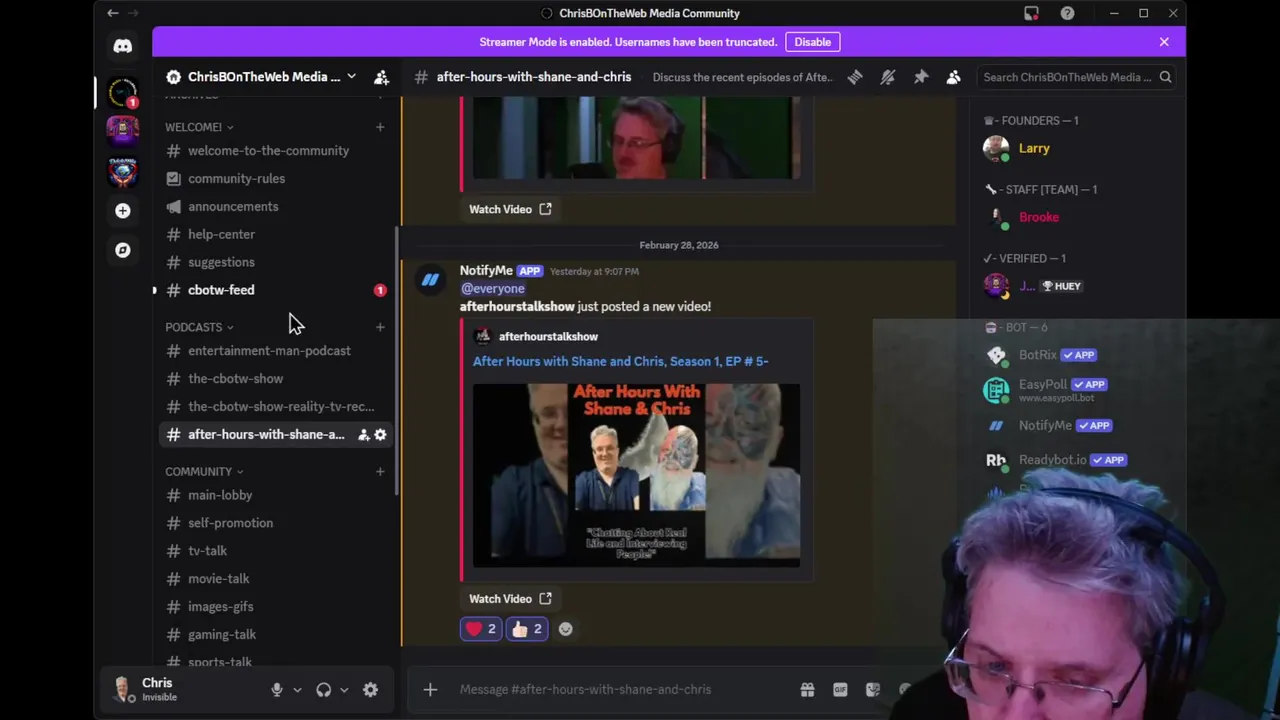Collapse the WELCOME! category

click(199, 127)
